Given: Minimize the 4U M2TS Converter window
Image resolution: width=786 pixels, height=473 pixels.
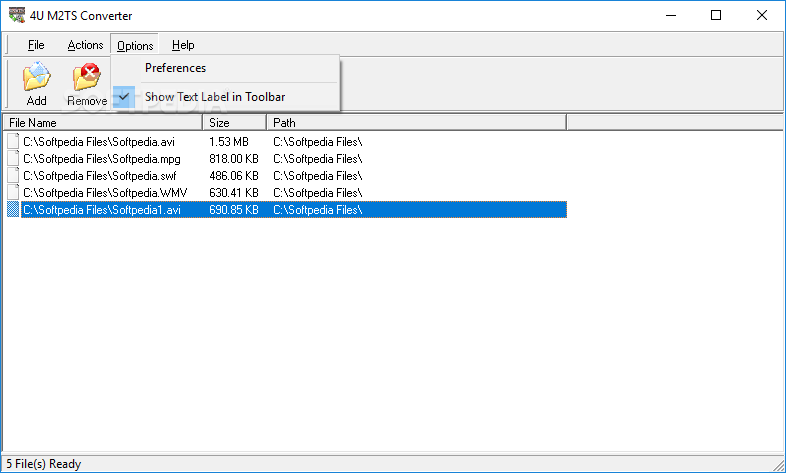Looking at the screenshot, I should point(671,16).
